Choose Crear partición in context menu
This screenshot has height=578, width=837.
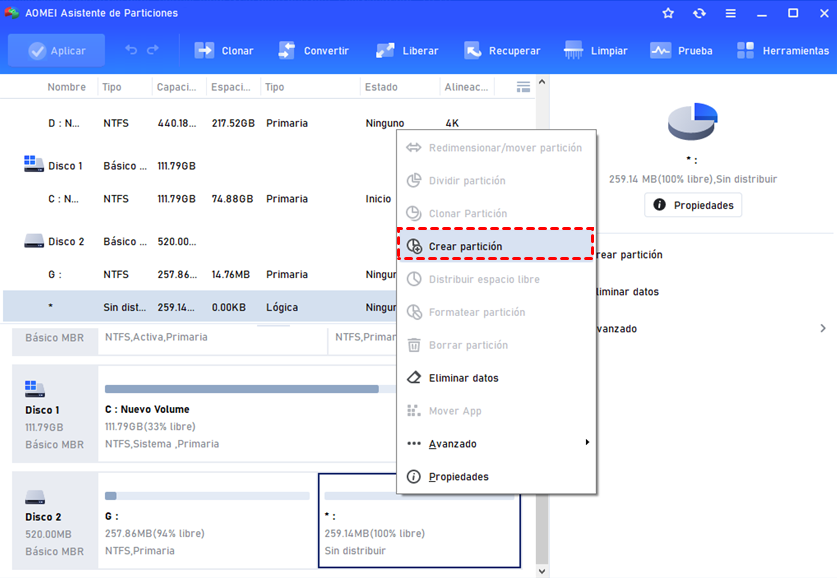[496, 246]
